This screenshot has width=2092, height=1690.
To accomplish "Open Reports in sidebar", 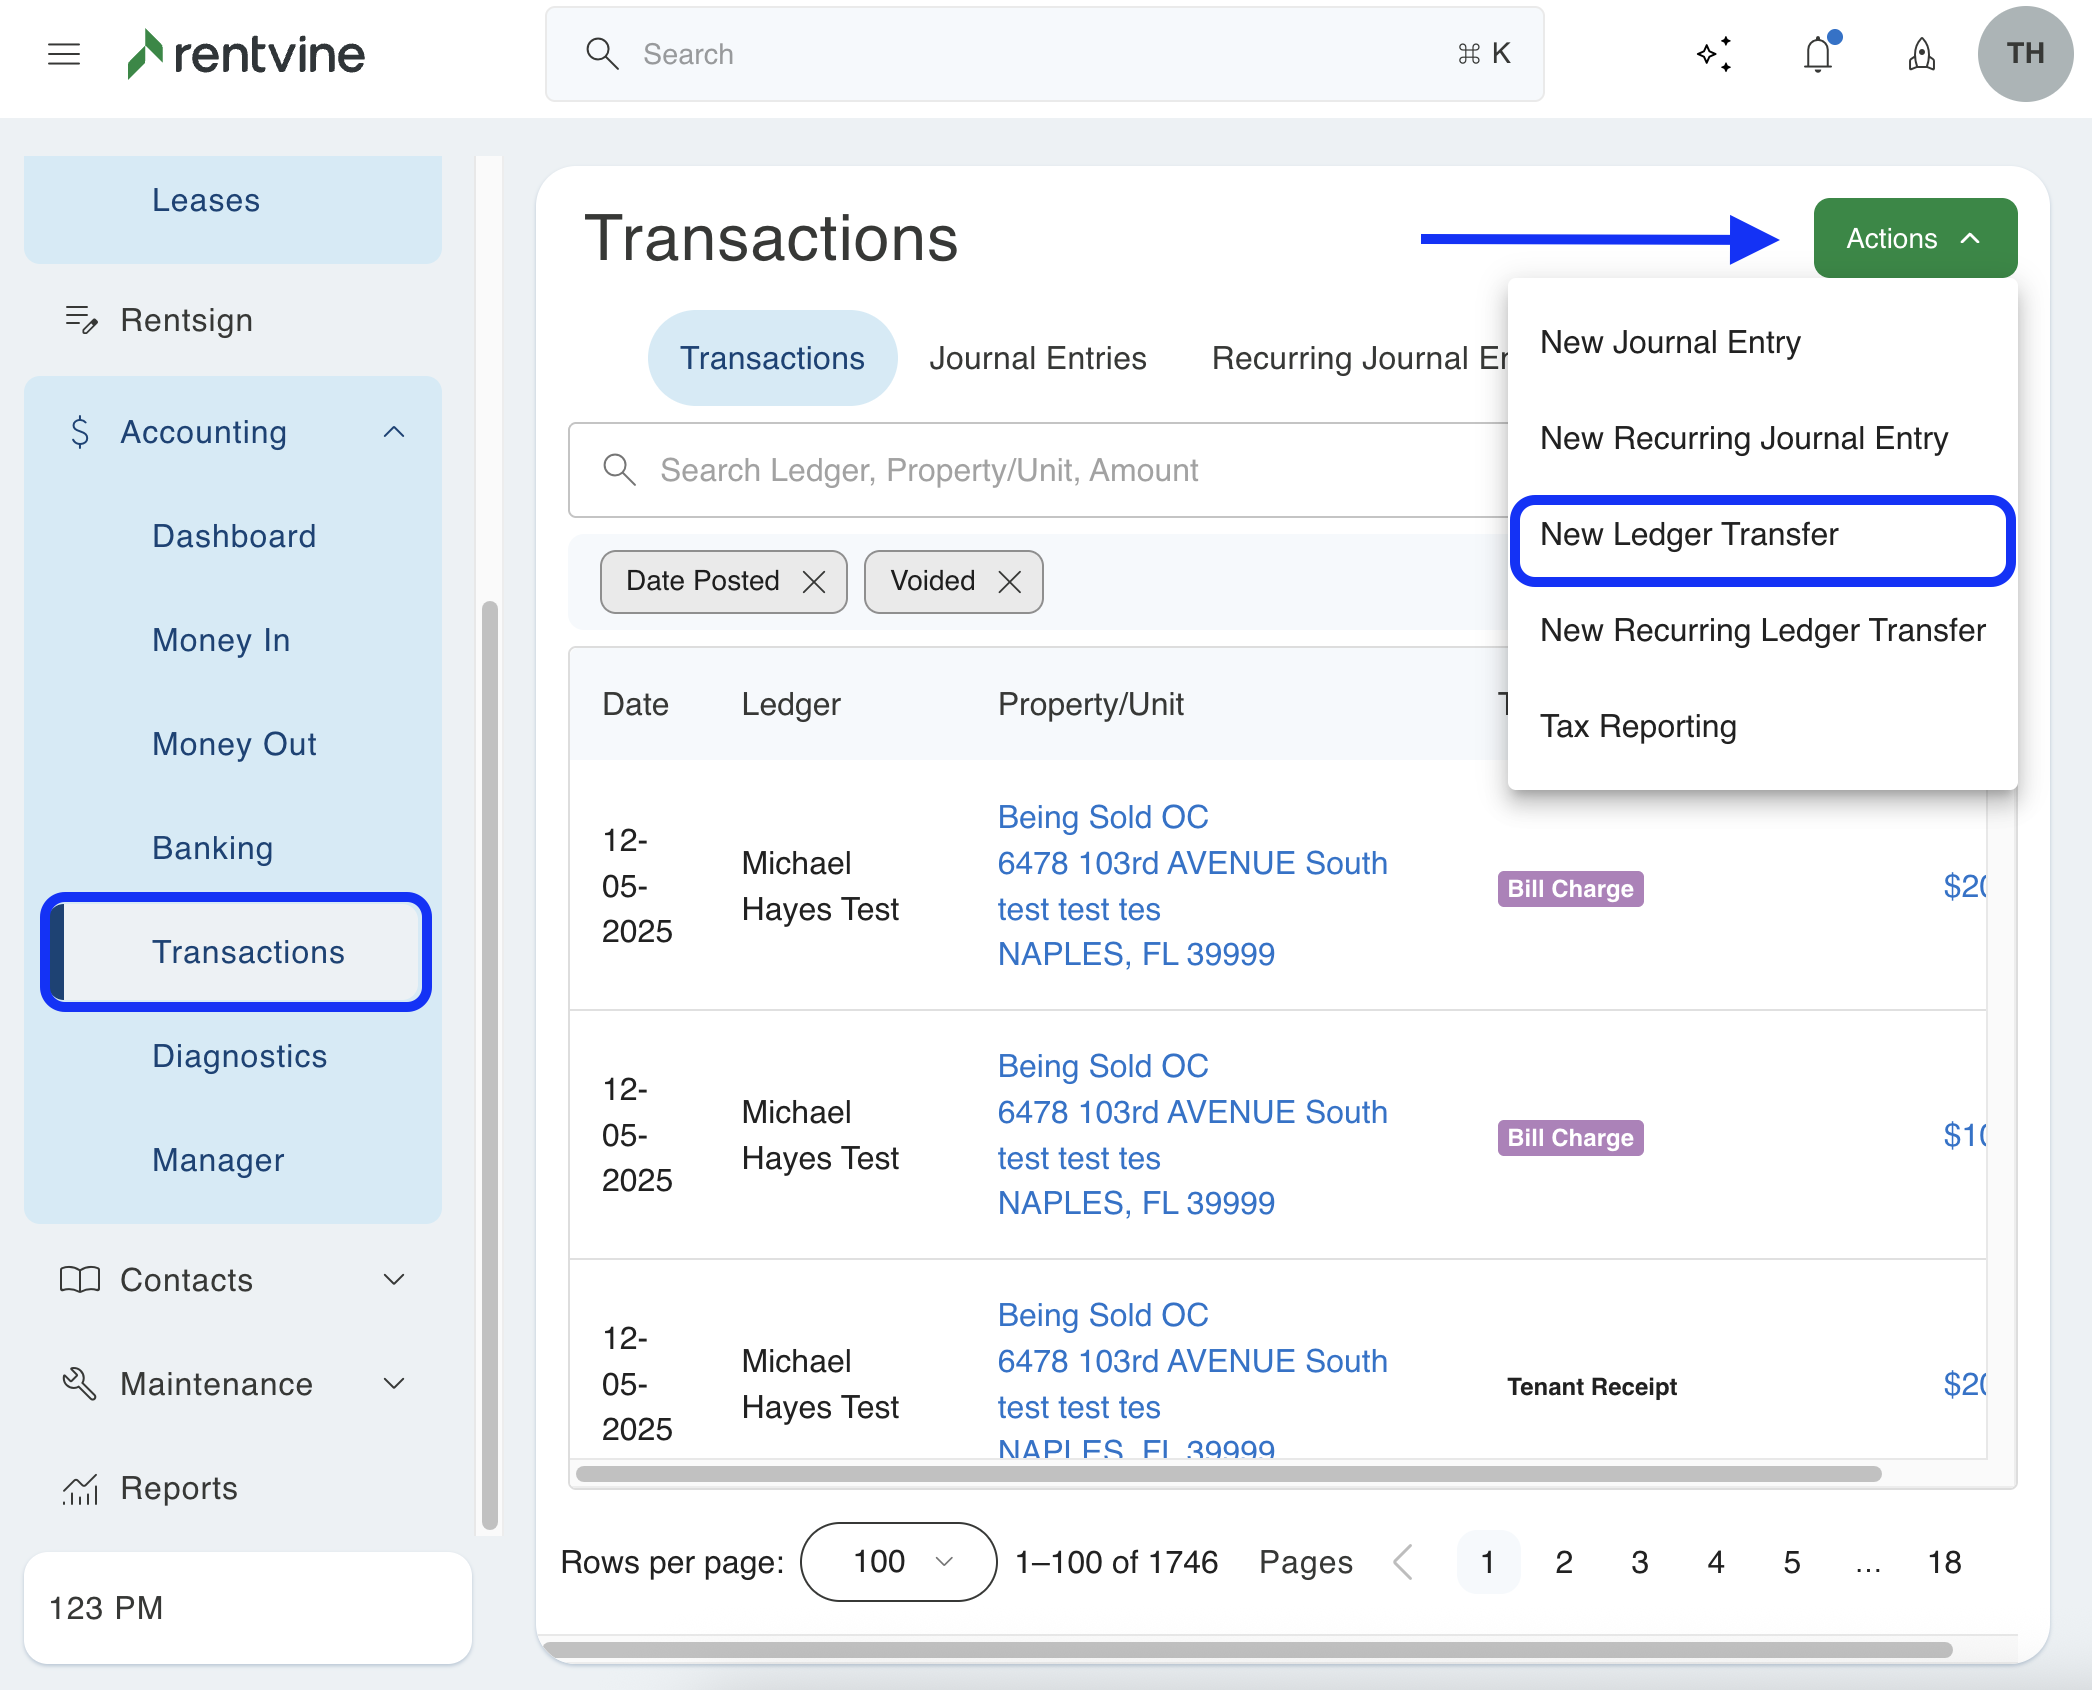I will pyautogui.click(x=178, y=1488).
